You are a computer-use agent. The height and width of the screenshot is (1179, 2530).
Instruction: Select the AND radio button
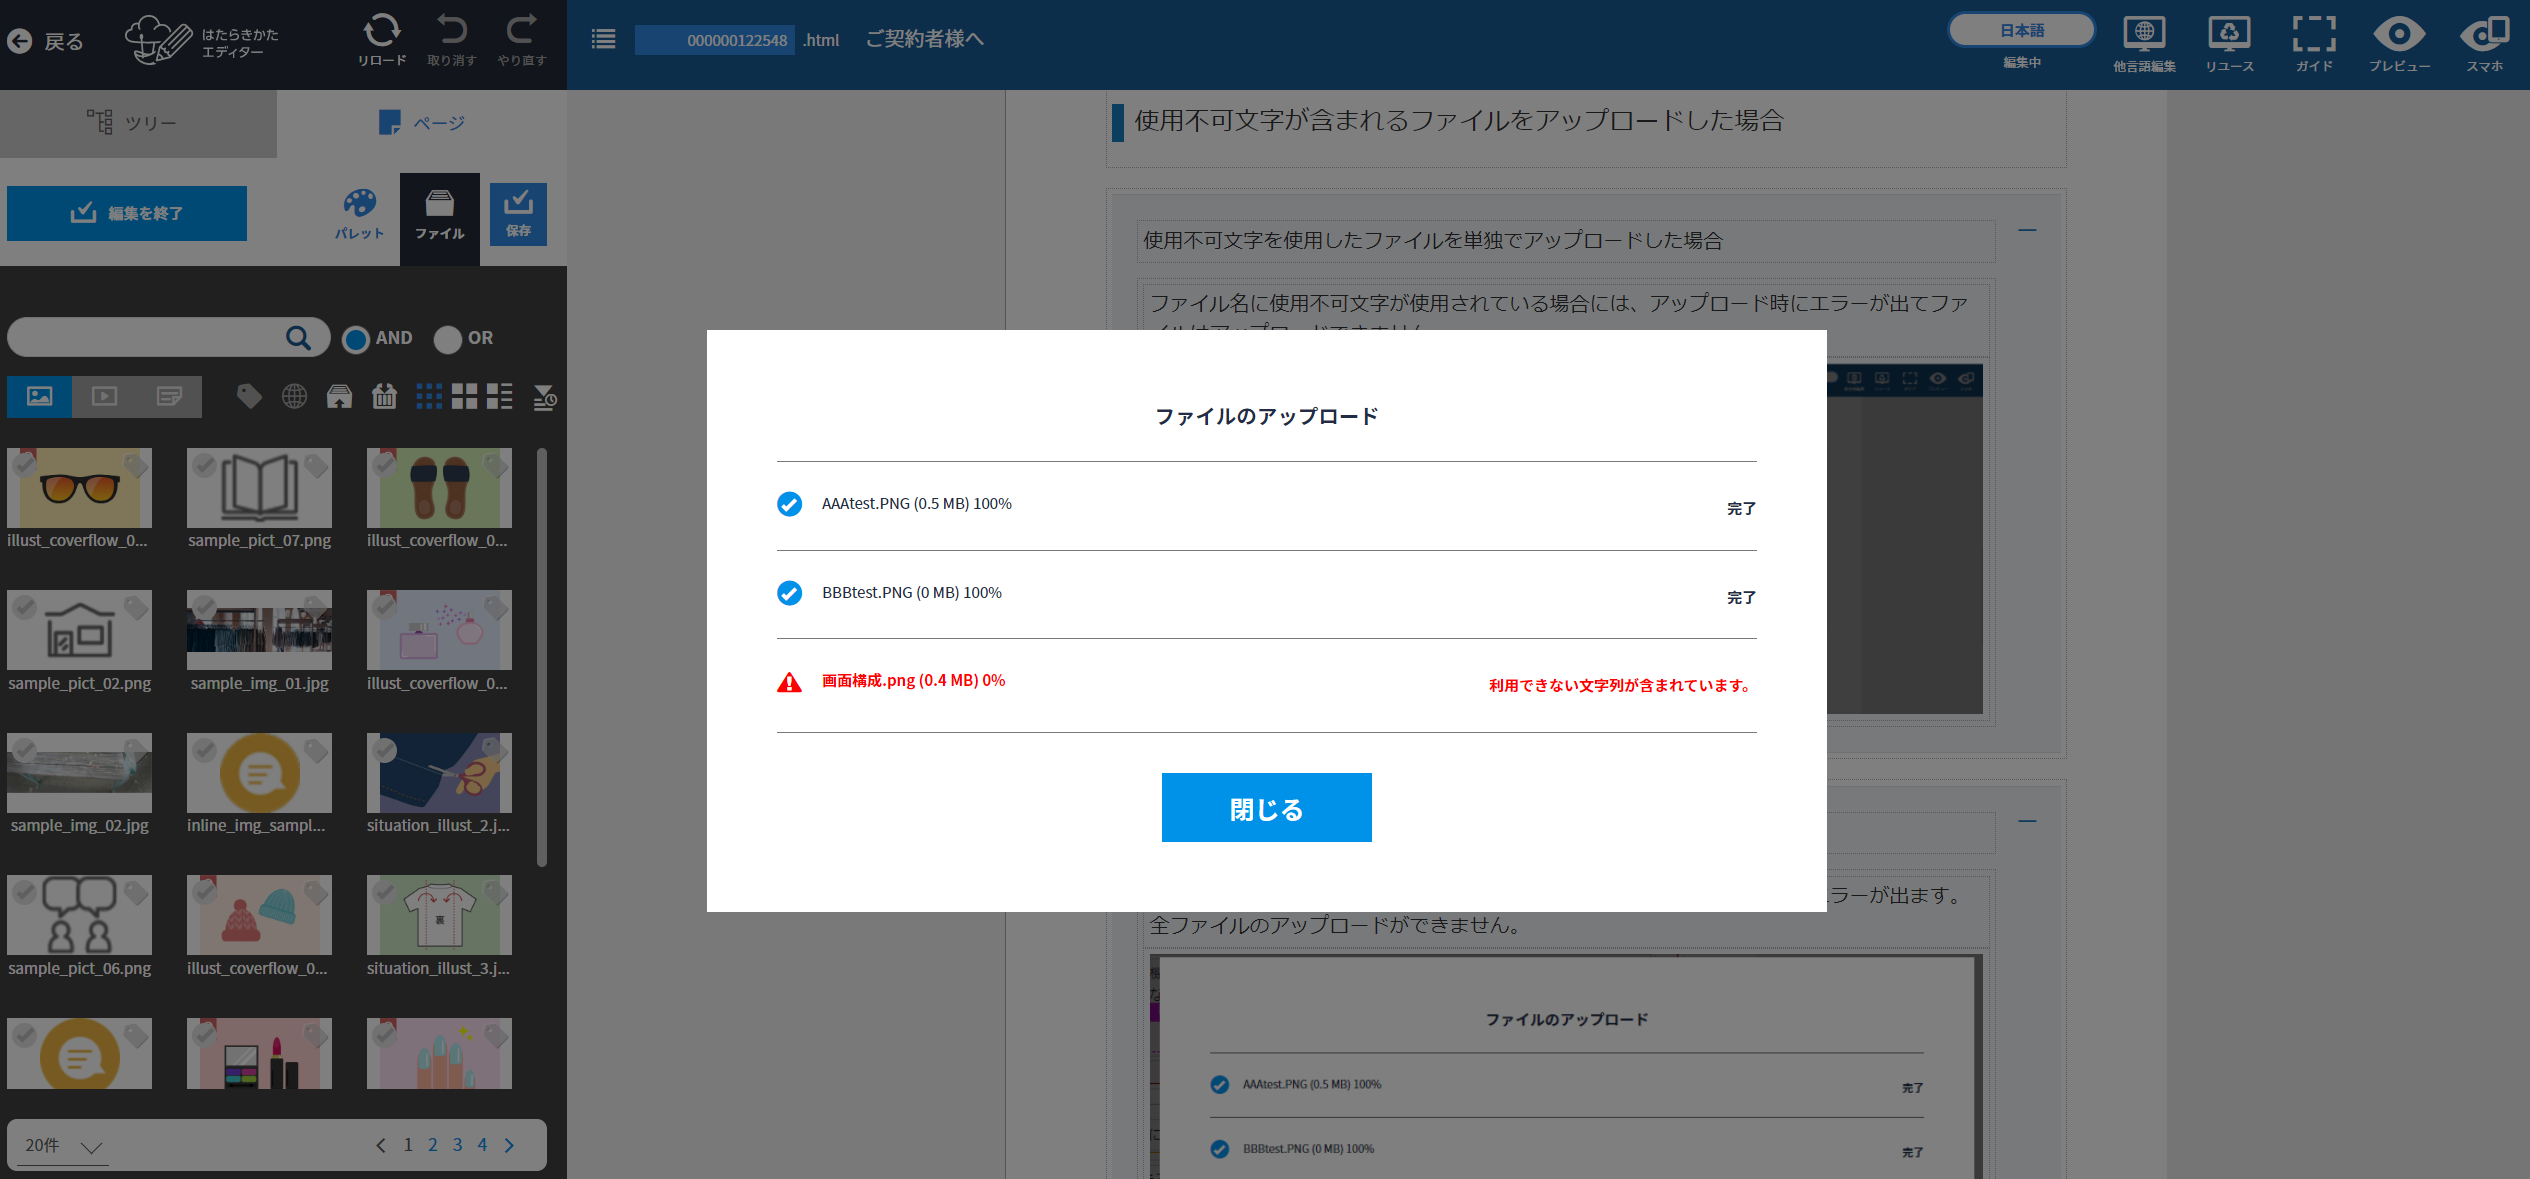[356, 340]
